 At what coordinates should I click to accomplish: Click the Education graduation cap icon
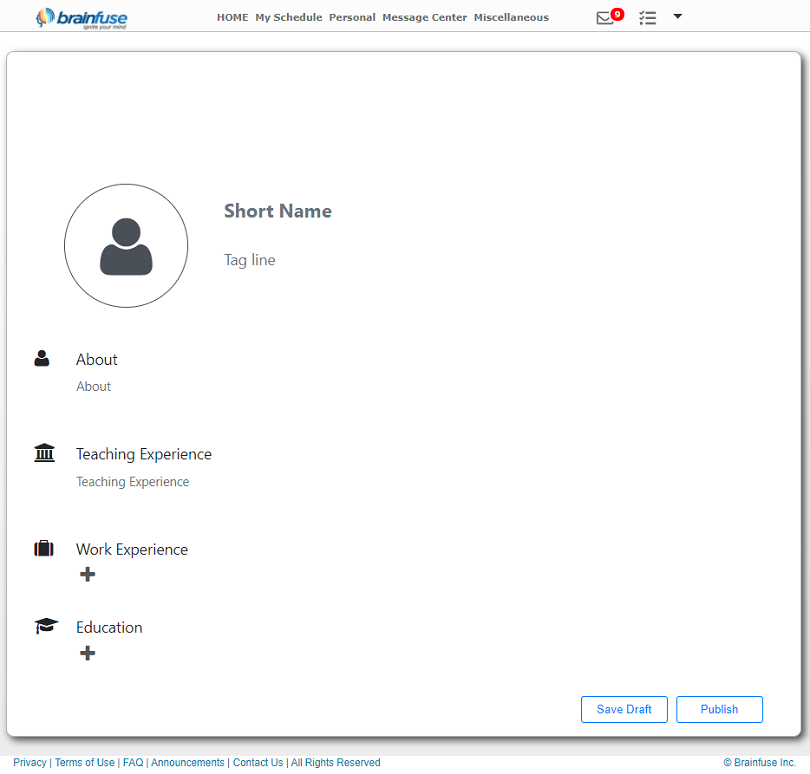tap(46, 626)
